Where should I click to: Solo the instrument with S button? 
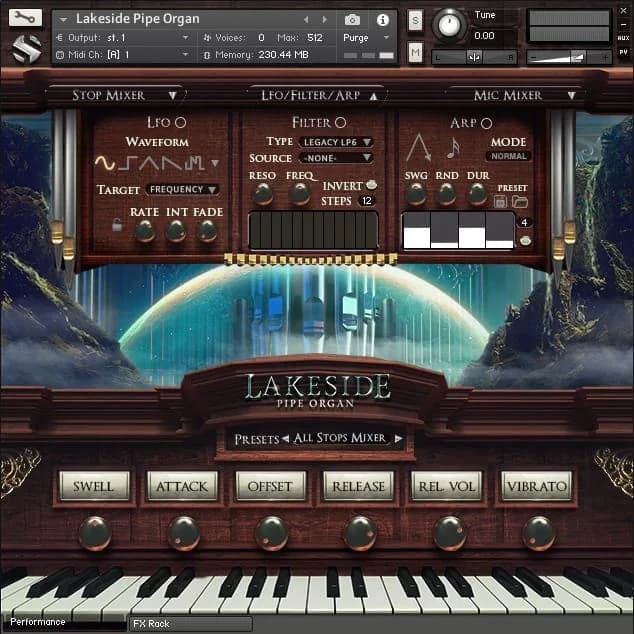point(415,20)
